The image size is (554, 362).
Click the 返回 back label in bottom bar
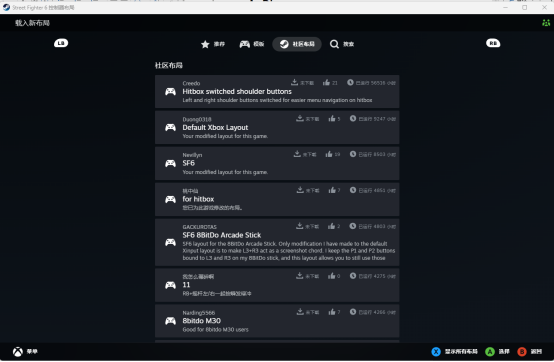point(536,351)
